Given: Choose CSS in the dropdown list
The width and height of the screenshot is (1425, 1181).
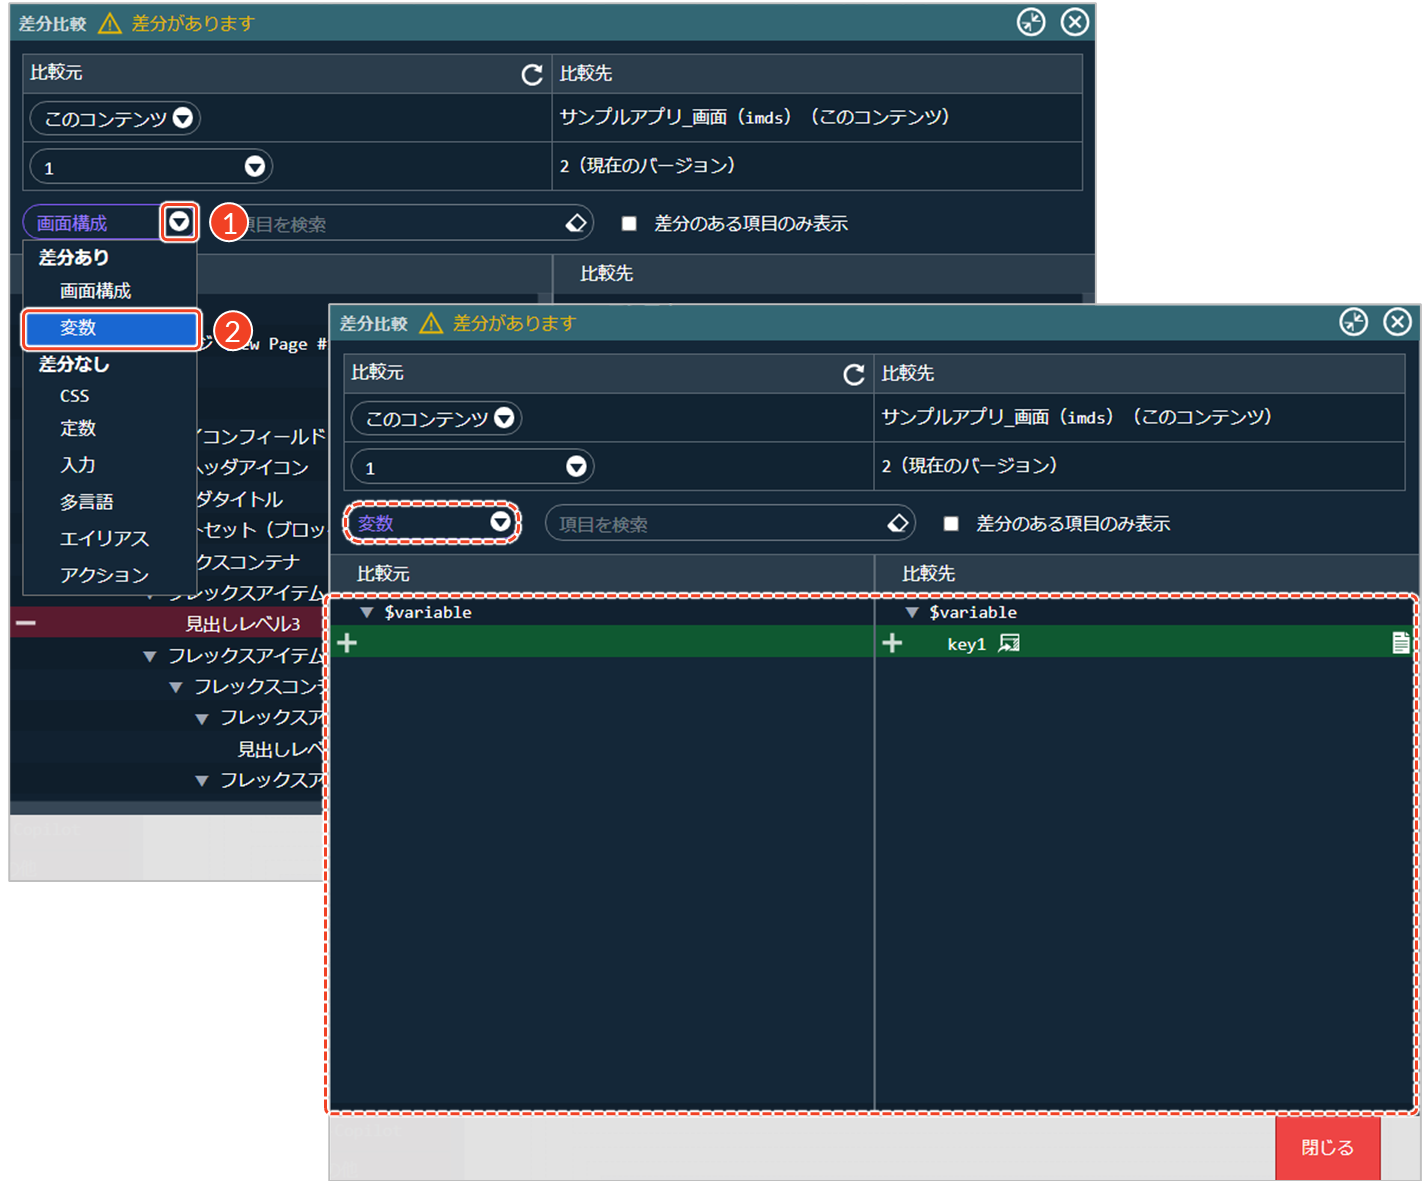Looking at the screenshot, I should [75, 396].
